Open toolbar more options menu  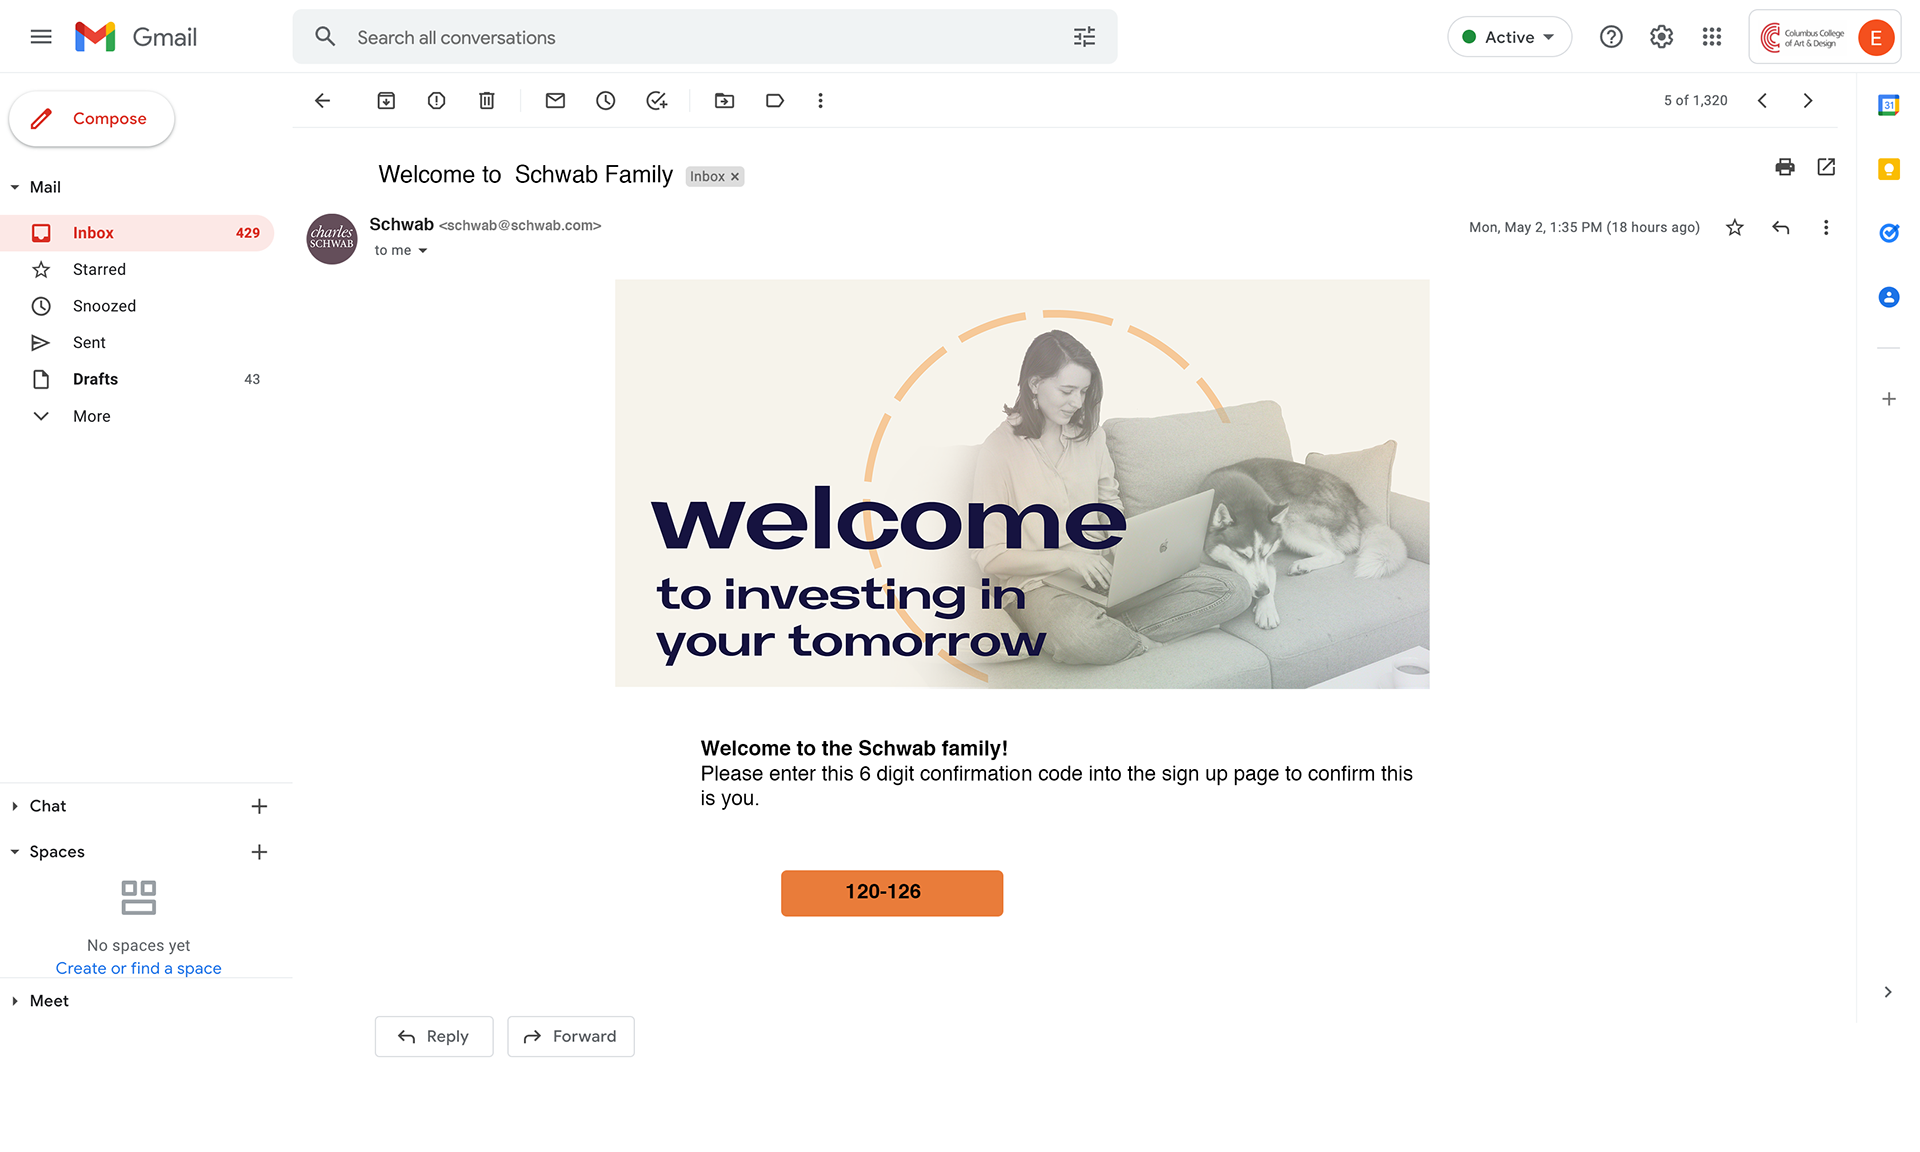coord(820,101)
